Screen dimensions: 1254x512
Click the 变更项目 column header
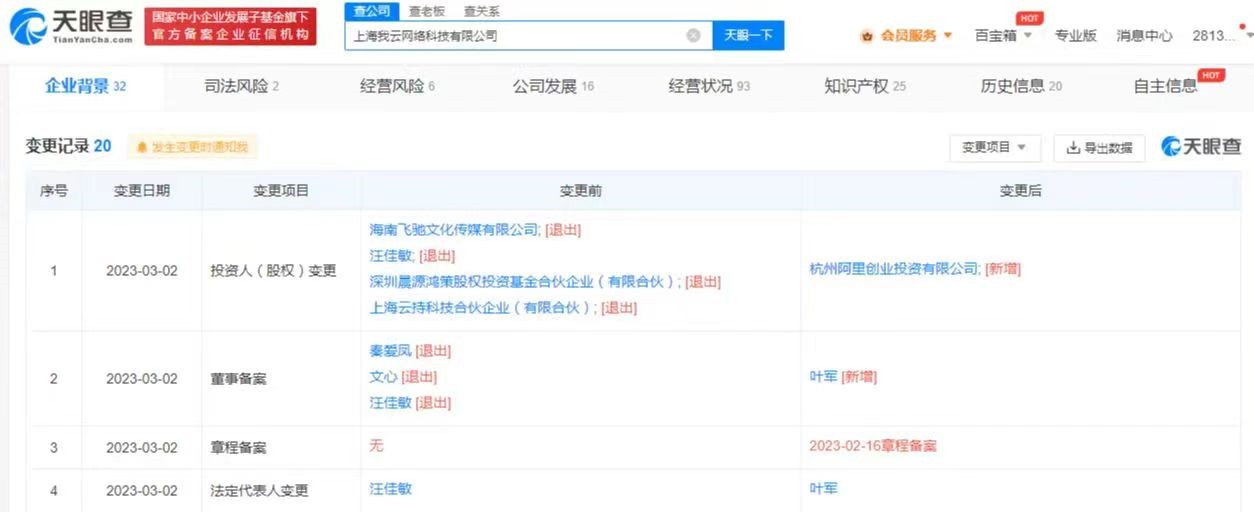tap(281, 190)
